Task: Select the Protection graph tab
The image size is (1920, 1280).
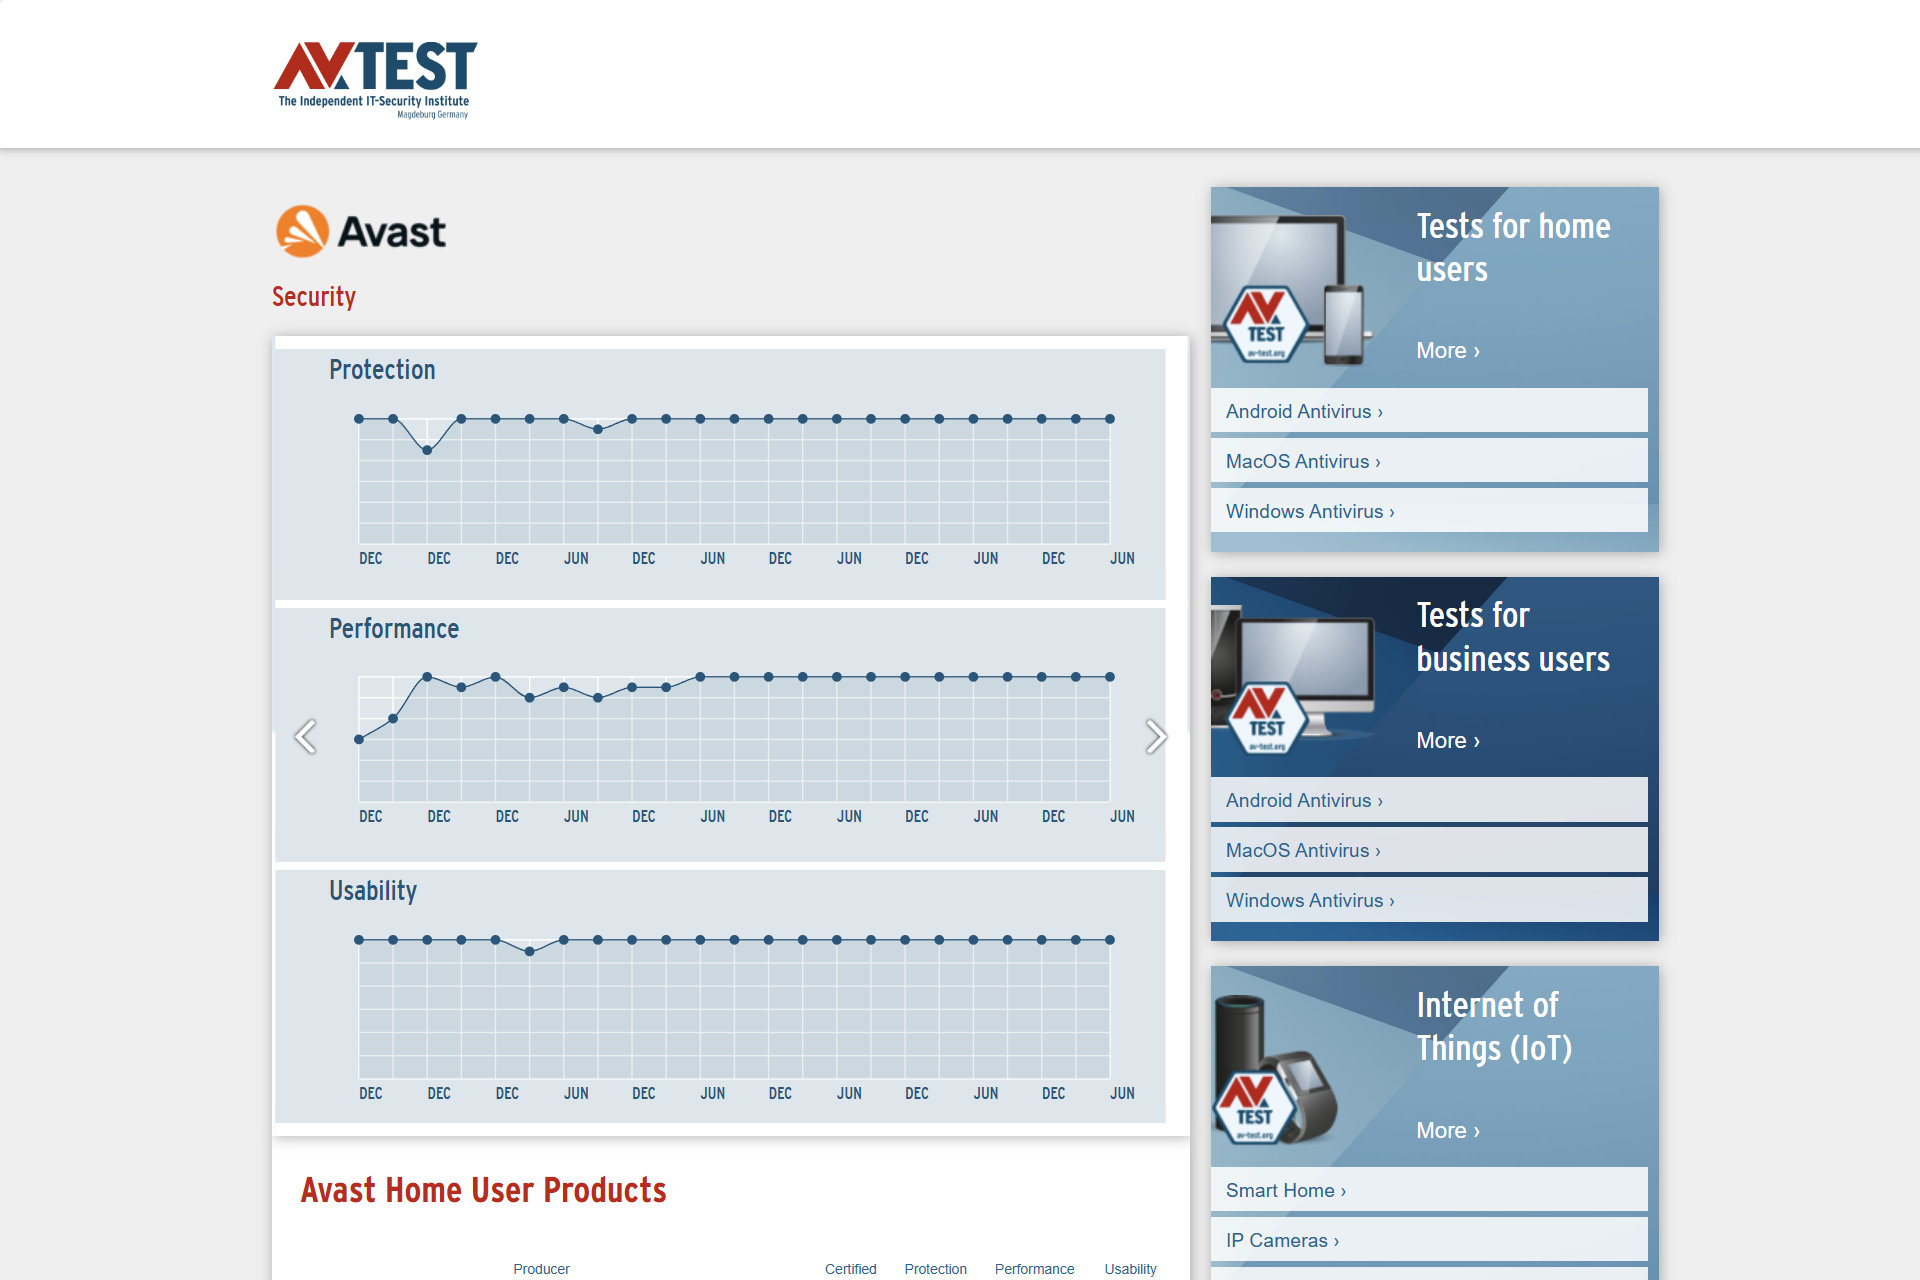Action: click(381, 369)
